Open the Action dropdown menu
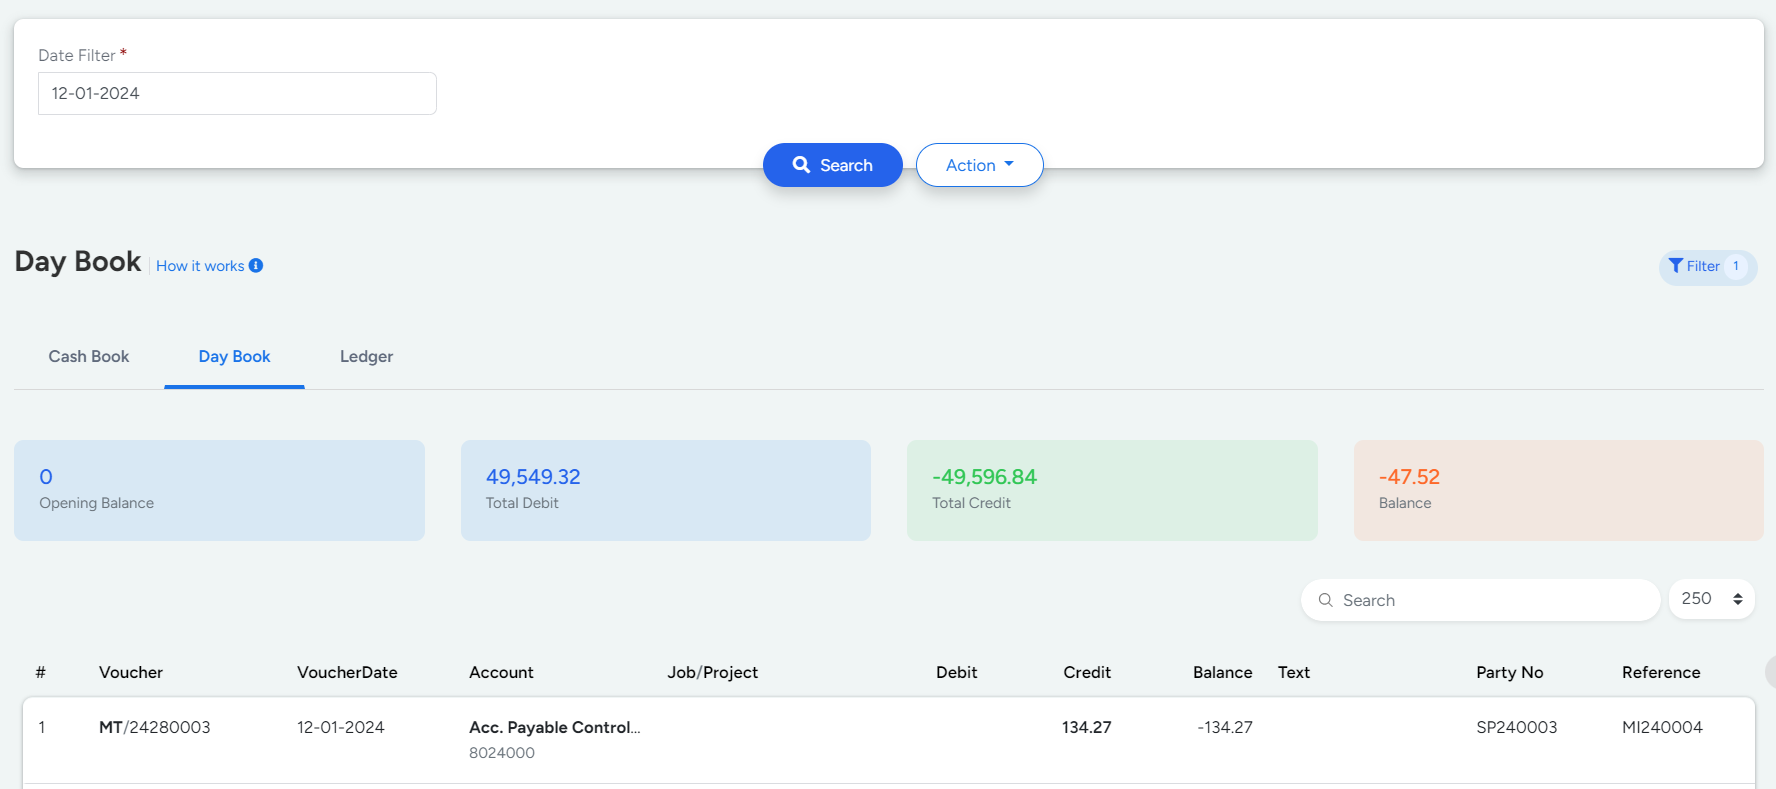 (x=979, y=165)
